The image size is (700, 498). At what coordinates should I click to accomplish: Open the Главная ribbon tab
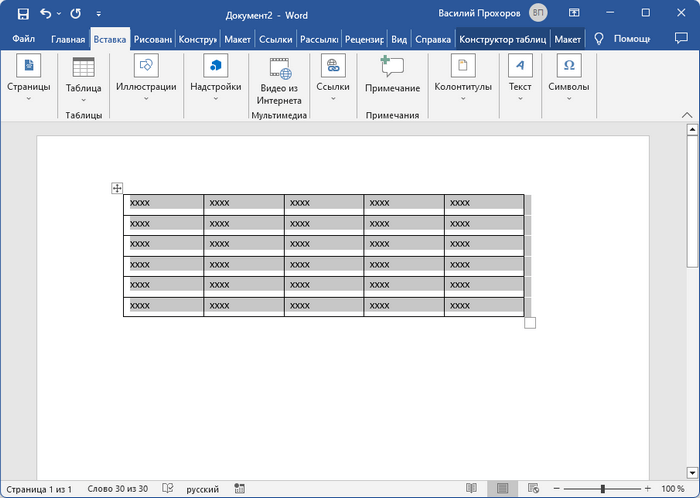pyautogui.click(x=68, y=38)
